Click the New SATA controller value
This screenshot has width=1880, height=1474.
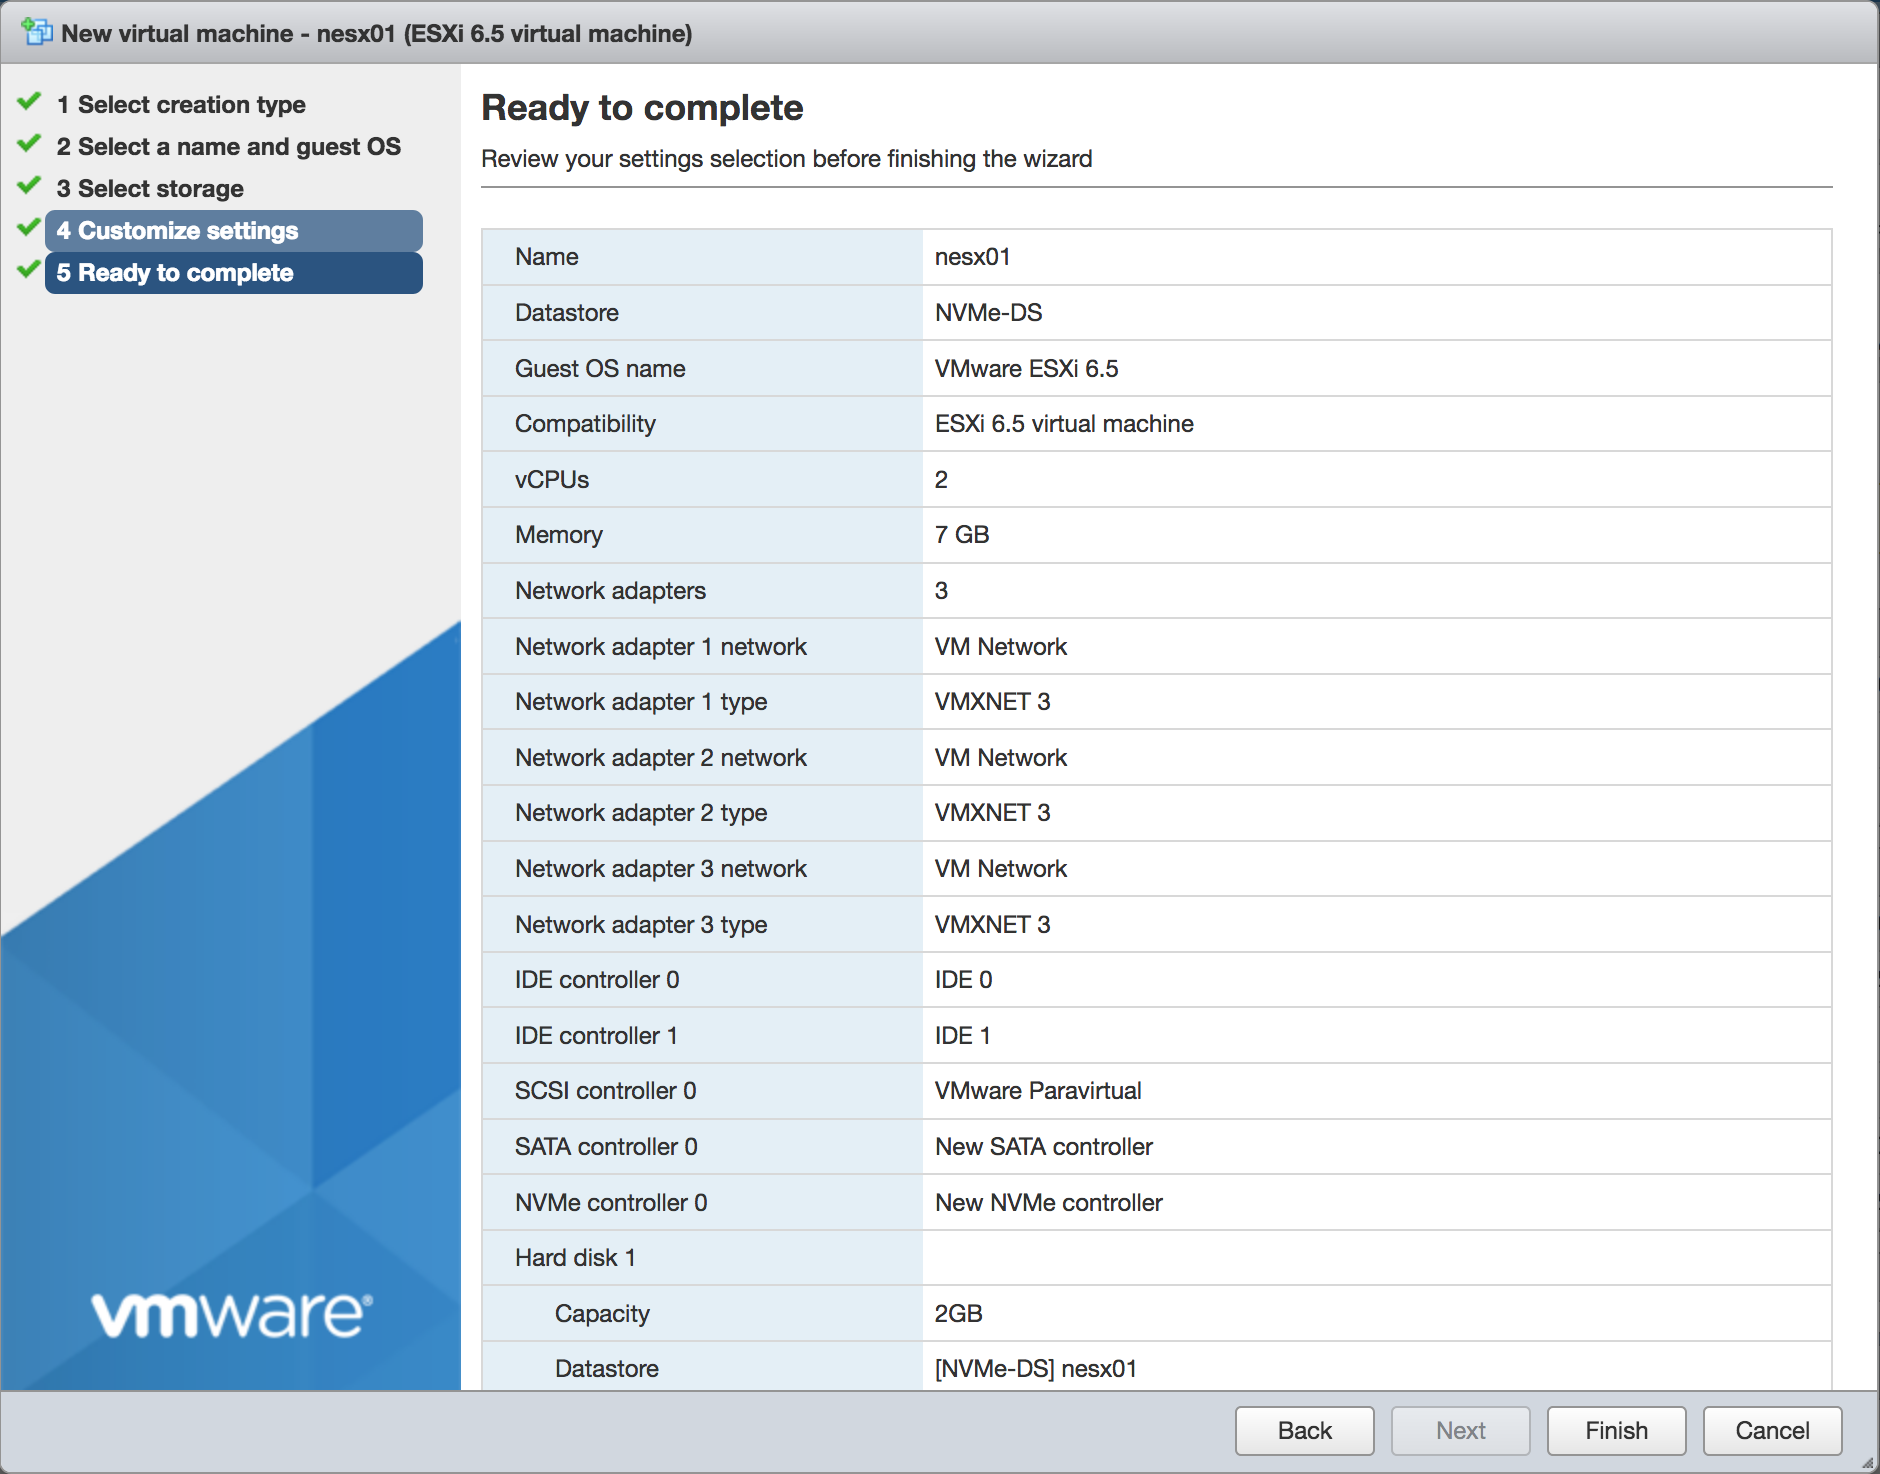click(1044, 1147)
